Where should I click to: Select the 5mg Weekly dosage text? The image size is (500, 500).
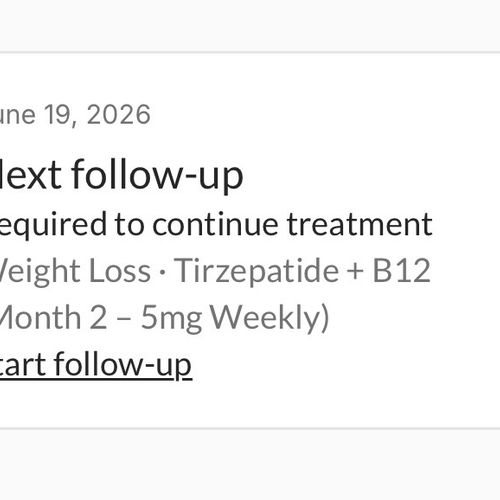[x=232, y=318]
